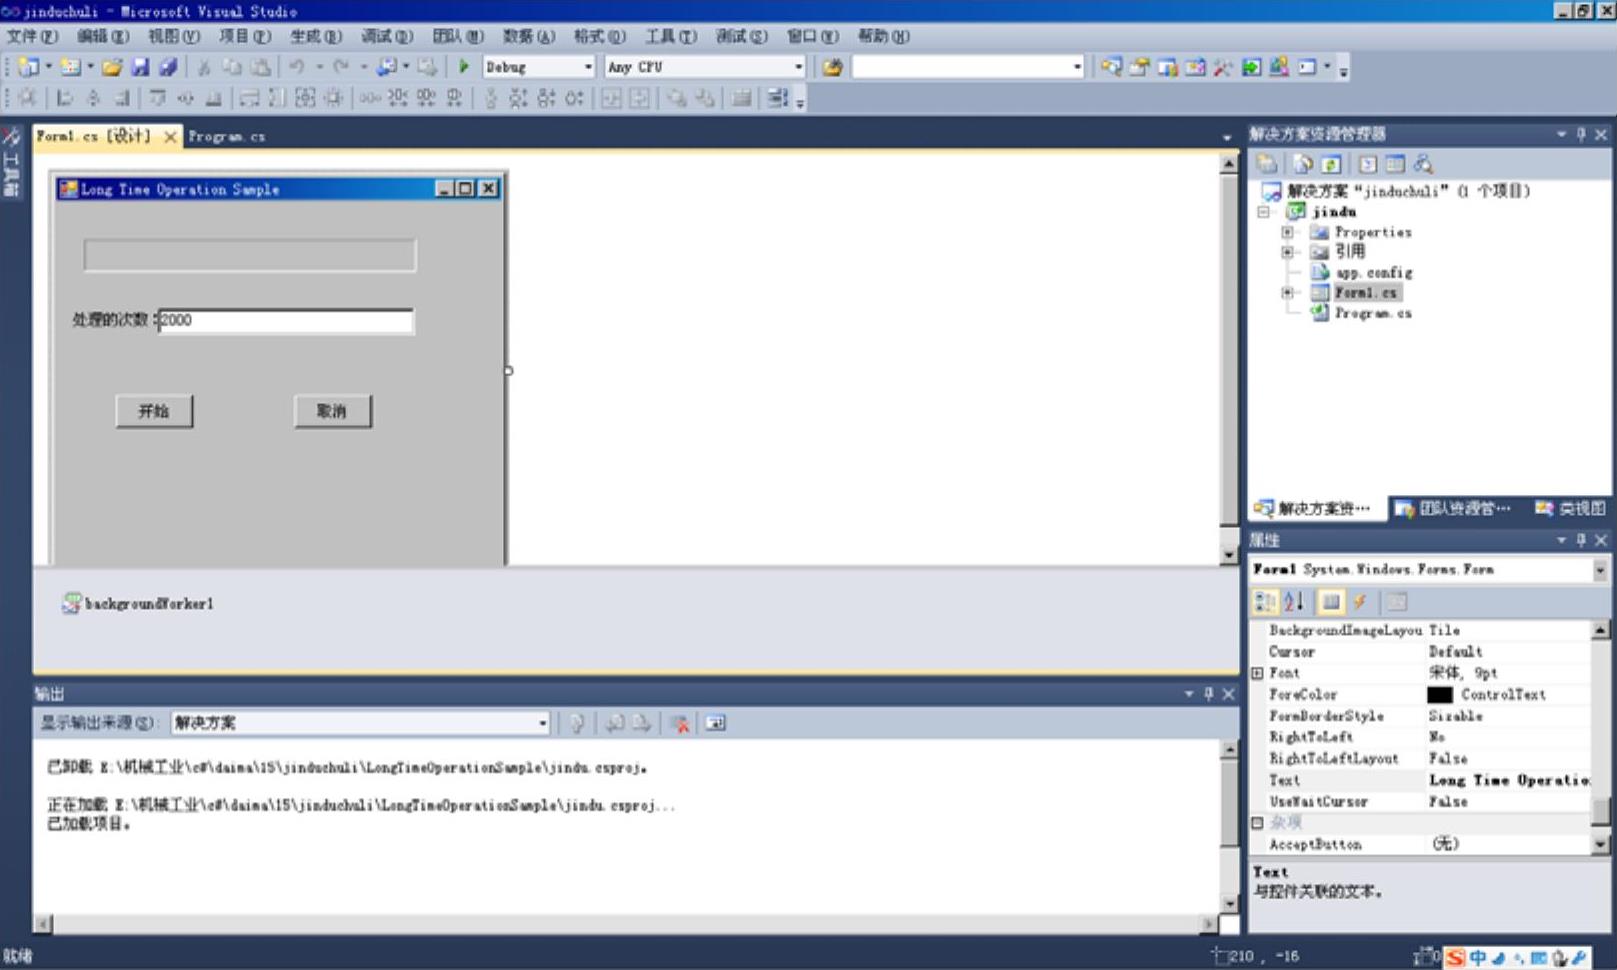Click the New Project toolbar icon
The image size is (1617, 970).
coord(29,67)
